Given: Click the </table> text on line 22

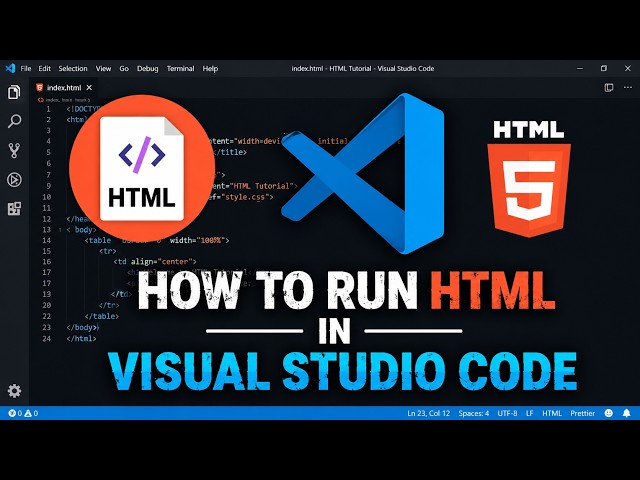Looking at the screenshot, I should 102,316.
